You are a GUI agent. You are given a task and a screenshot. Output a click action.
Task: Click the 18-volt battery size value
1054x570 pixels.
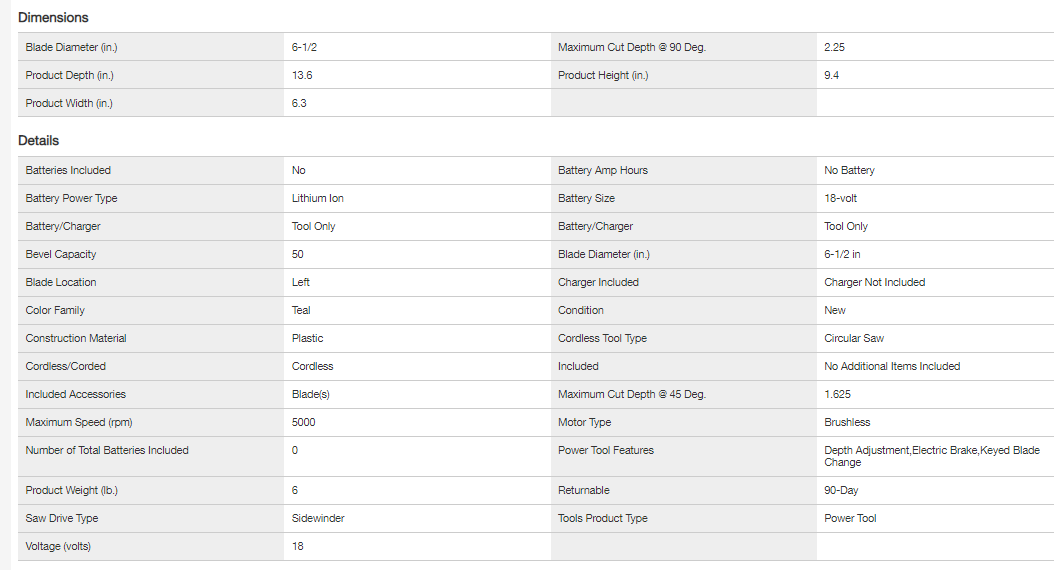tap(845, 198)
